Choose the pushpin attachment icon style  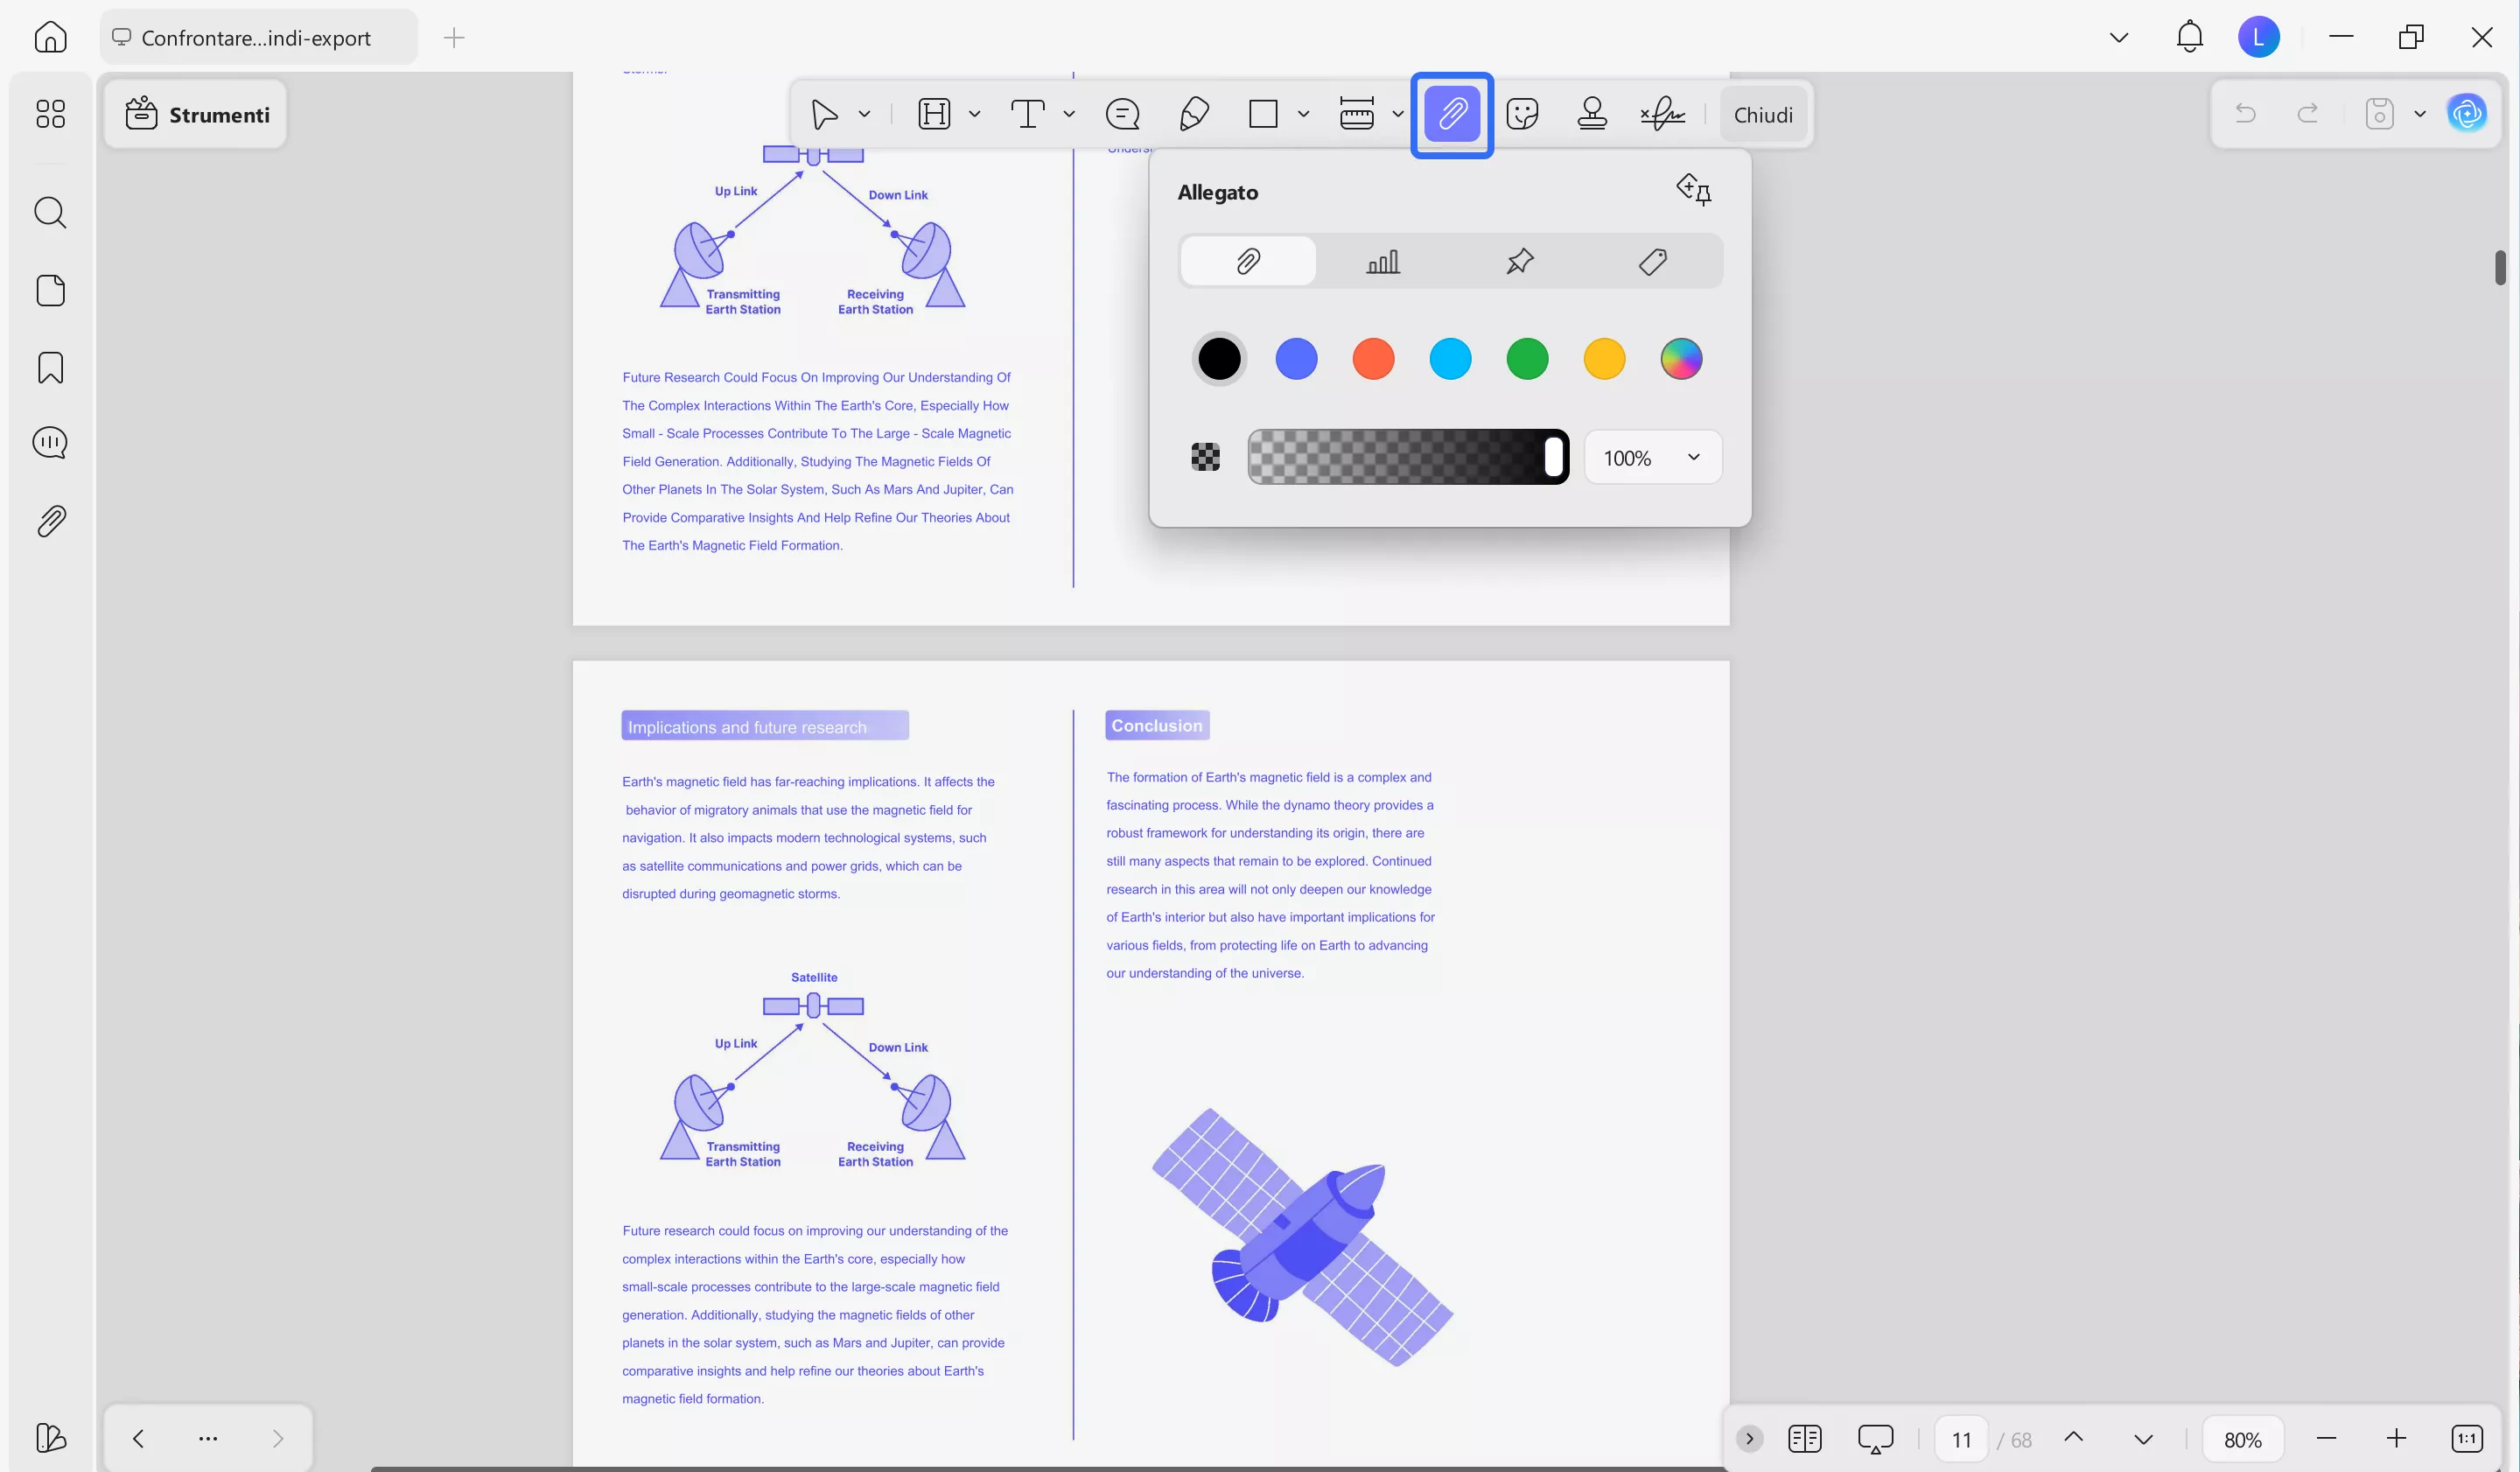[x=1519, y=262]
